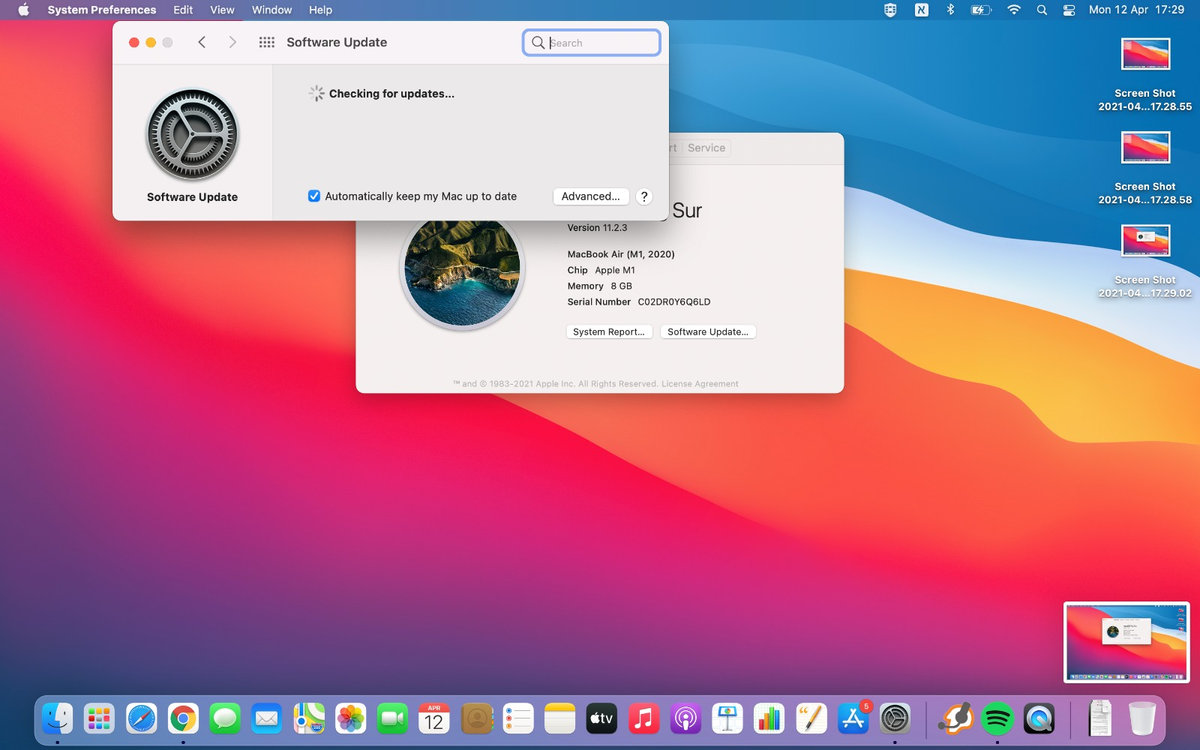Image resolution: width=1200 pixels, height=750 pixels.
Task: Click the help question mark button in Software Update
Action: [x=644, y=196]
